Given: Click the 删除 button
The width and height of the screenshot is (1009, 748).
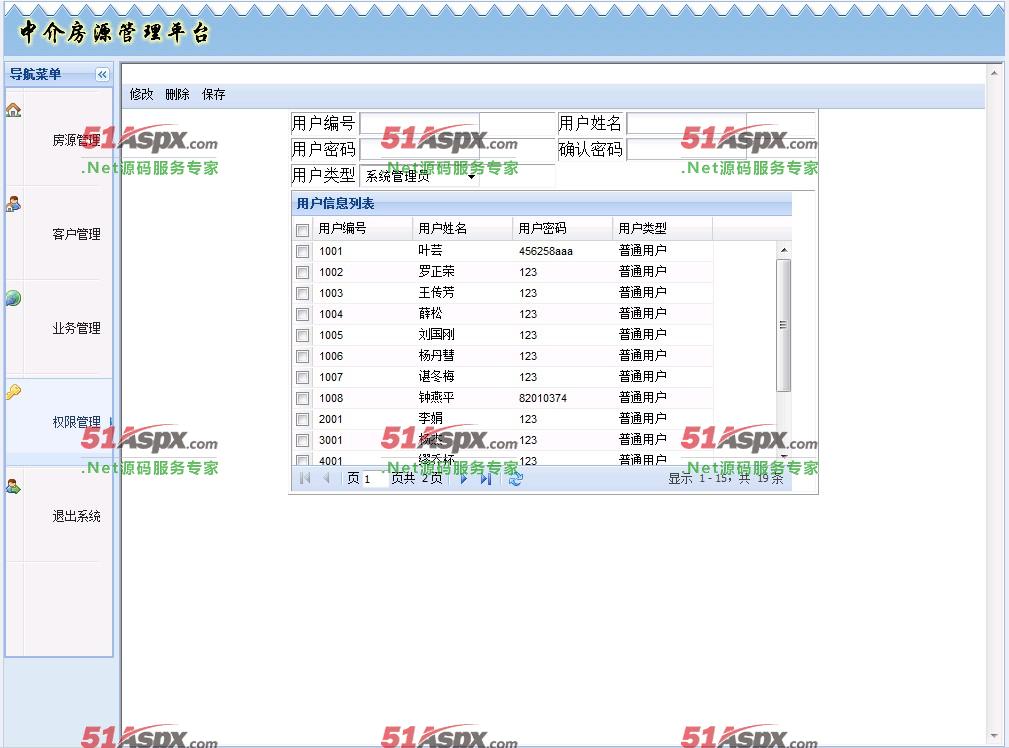Looking at the screenshot, I should point(177,95).
